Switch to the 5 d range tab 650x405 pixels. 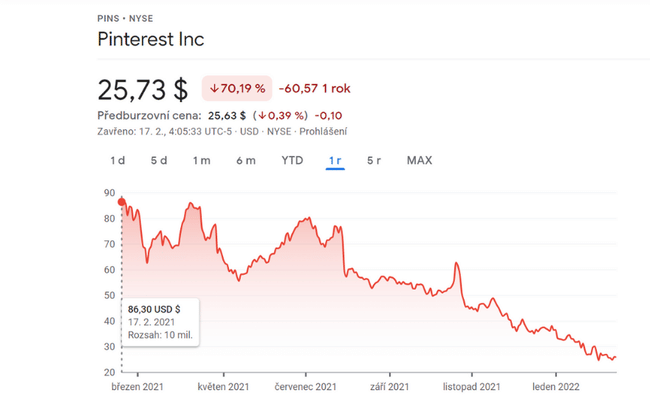pos(159,160)
